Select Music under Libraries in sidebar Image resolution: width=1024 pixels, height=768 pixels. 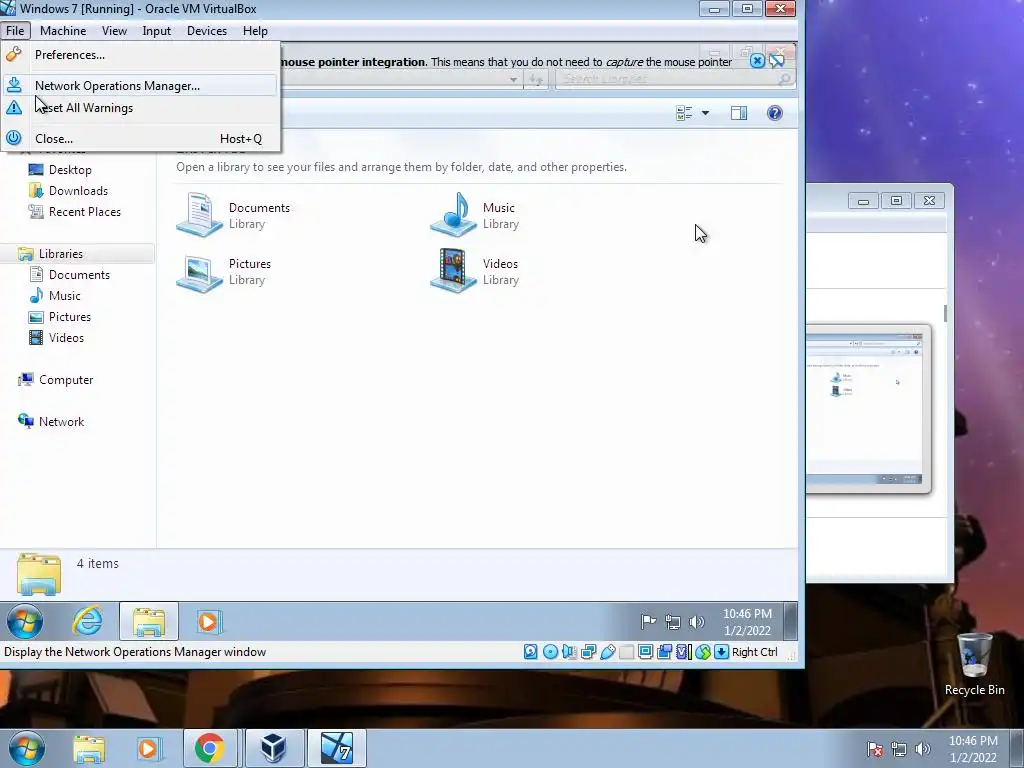pyautogui.click(x=65, y=296)
